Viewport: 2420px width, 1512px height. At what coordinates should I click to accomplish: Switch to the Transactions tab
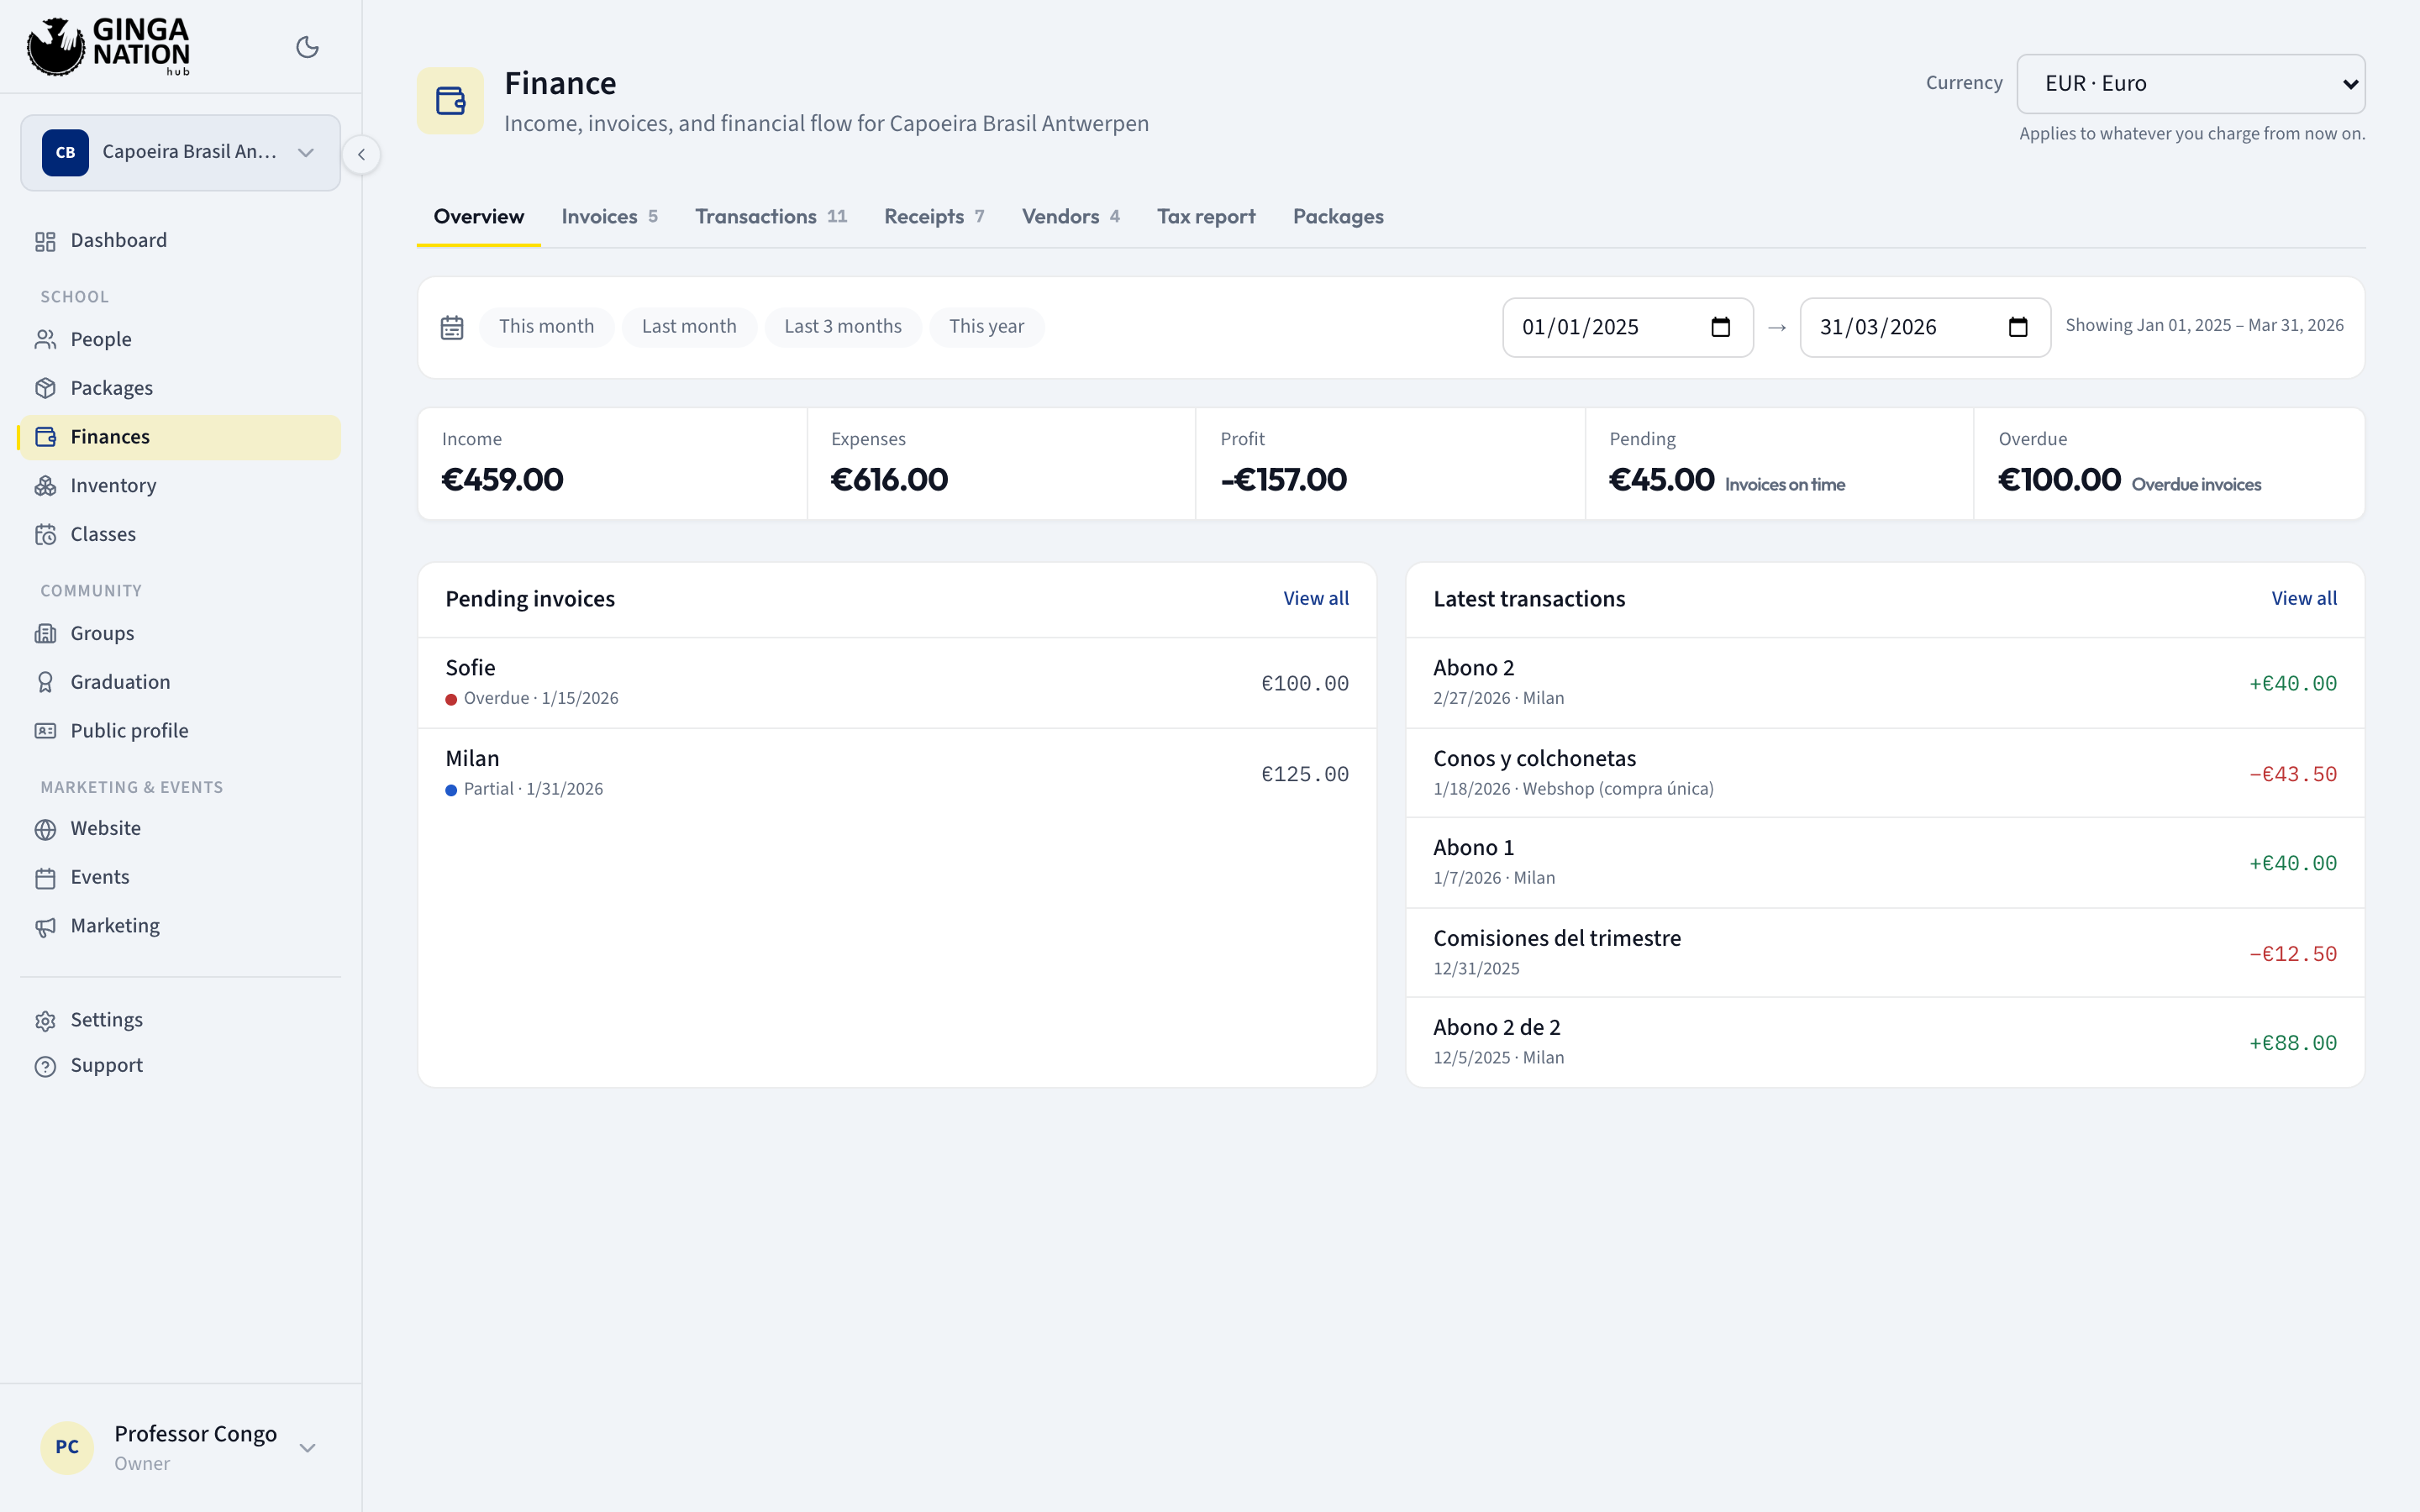pos(771,217)
